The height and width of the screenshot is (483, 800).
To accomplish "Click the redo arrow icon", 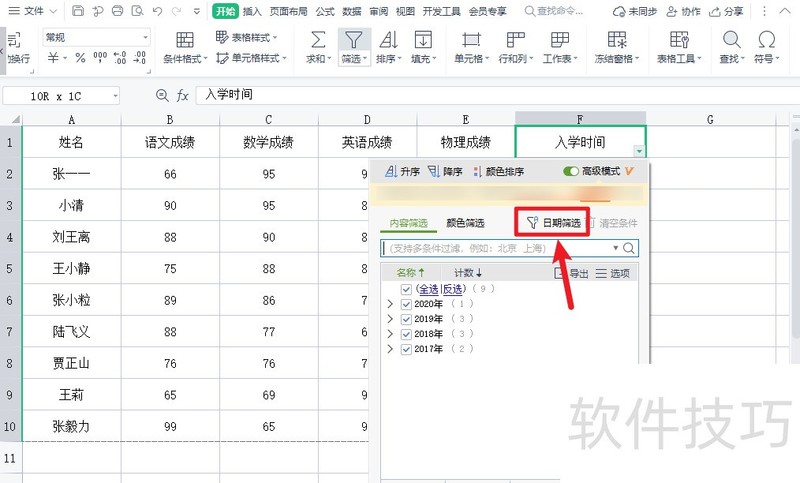I will tap(176, 11).
